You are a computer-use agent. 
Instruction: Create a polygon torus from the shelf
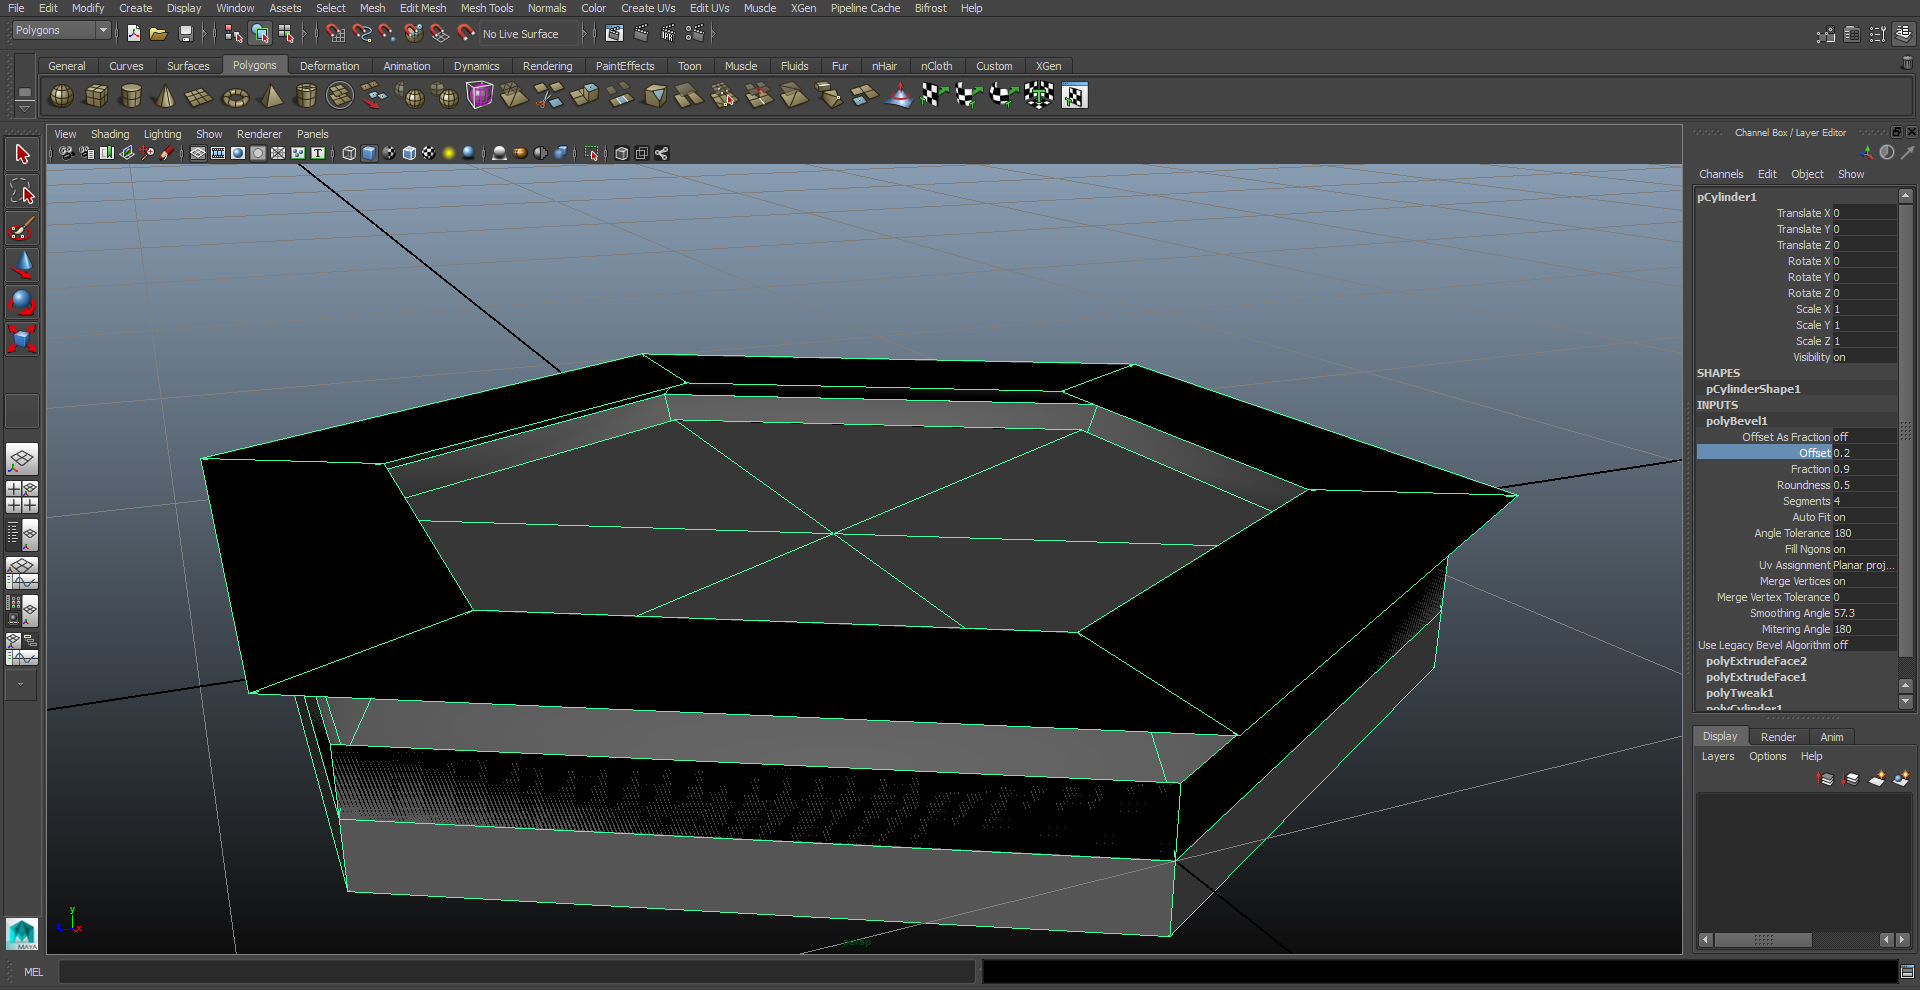(235, 96)
